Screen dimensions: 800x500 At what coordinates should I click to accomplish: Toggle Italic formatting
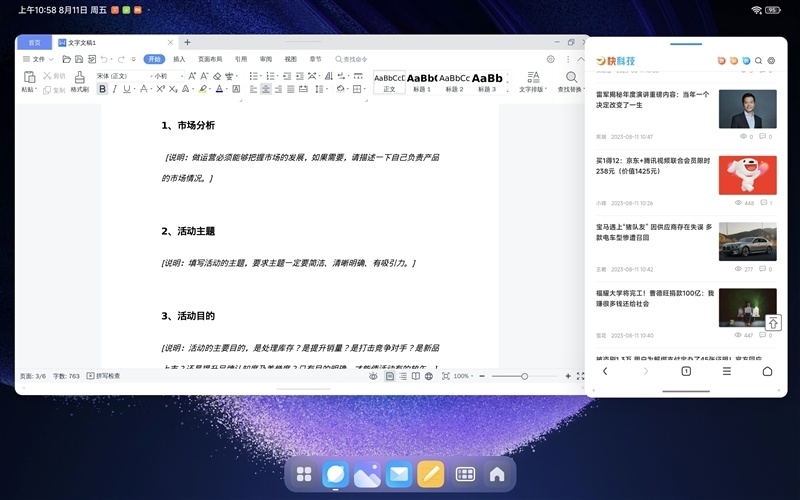click(x=115, y=89)
